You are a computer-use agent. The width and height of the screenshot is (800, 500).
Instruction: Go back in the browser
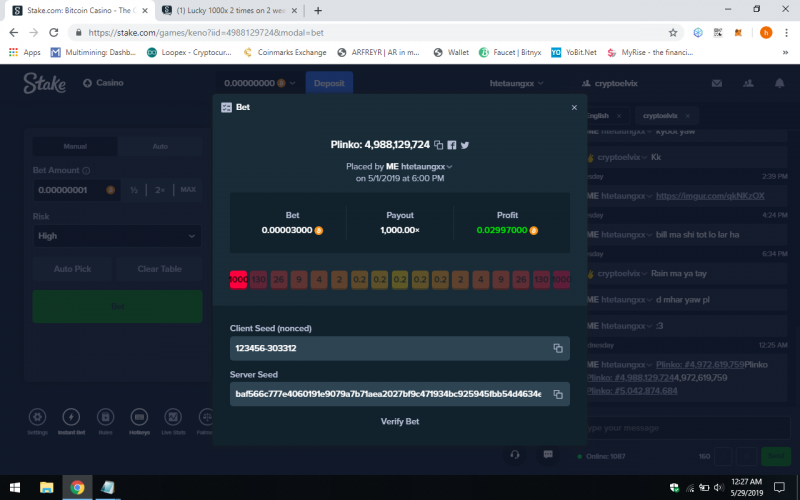(14, 33)
